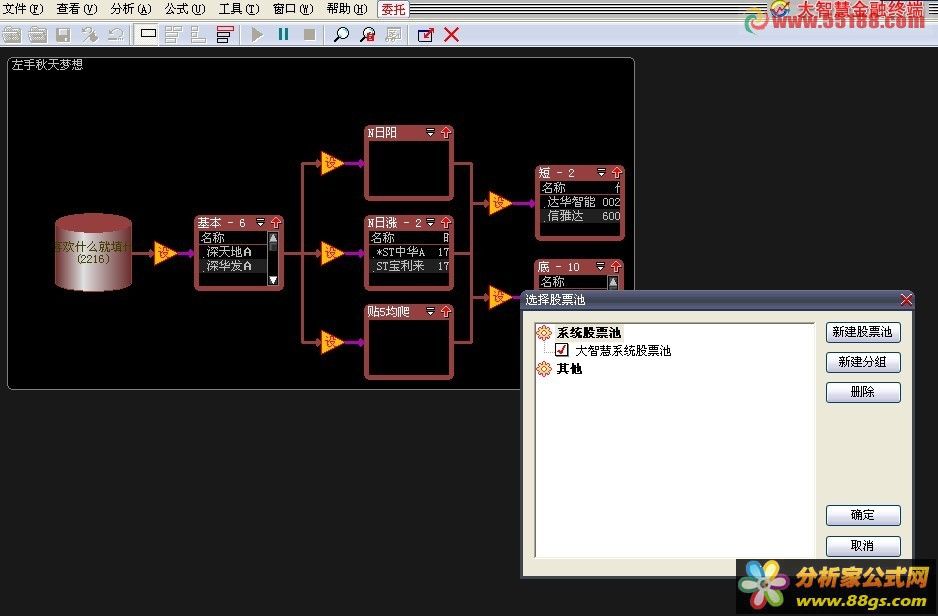
Task: Open the 文件(F) menu
Action: (23, 9)
